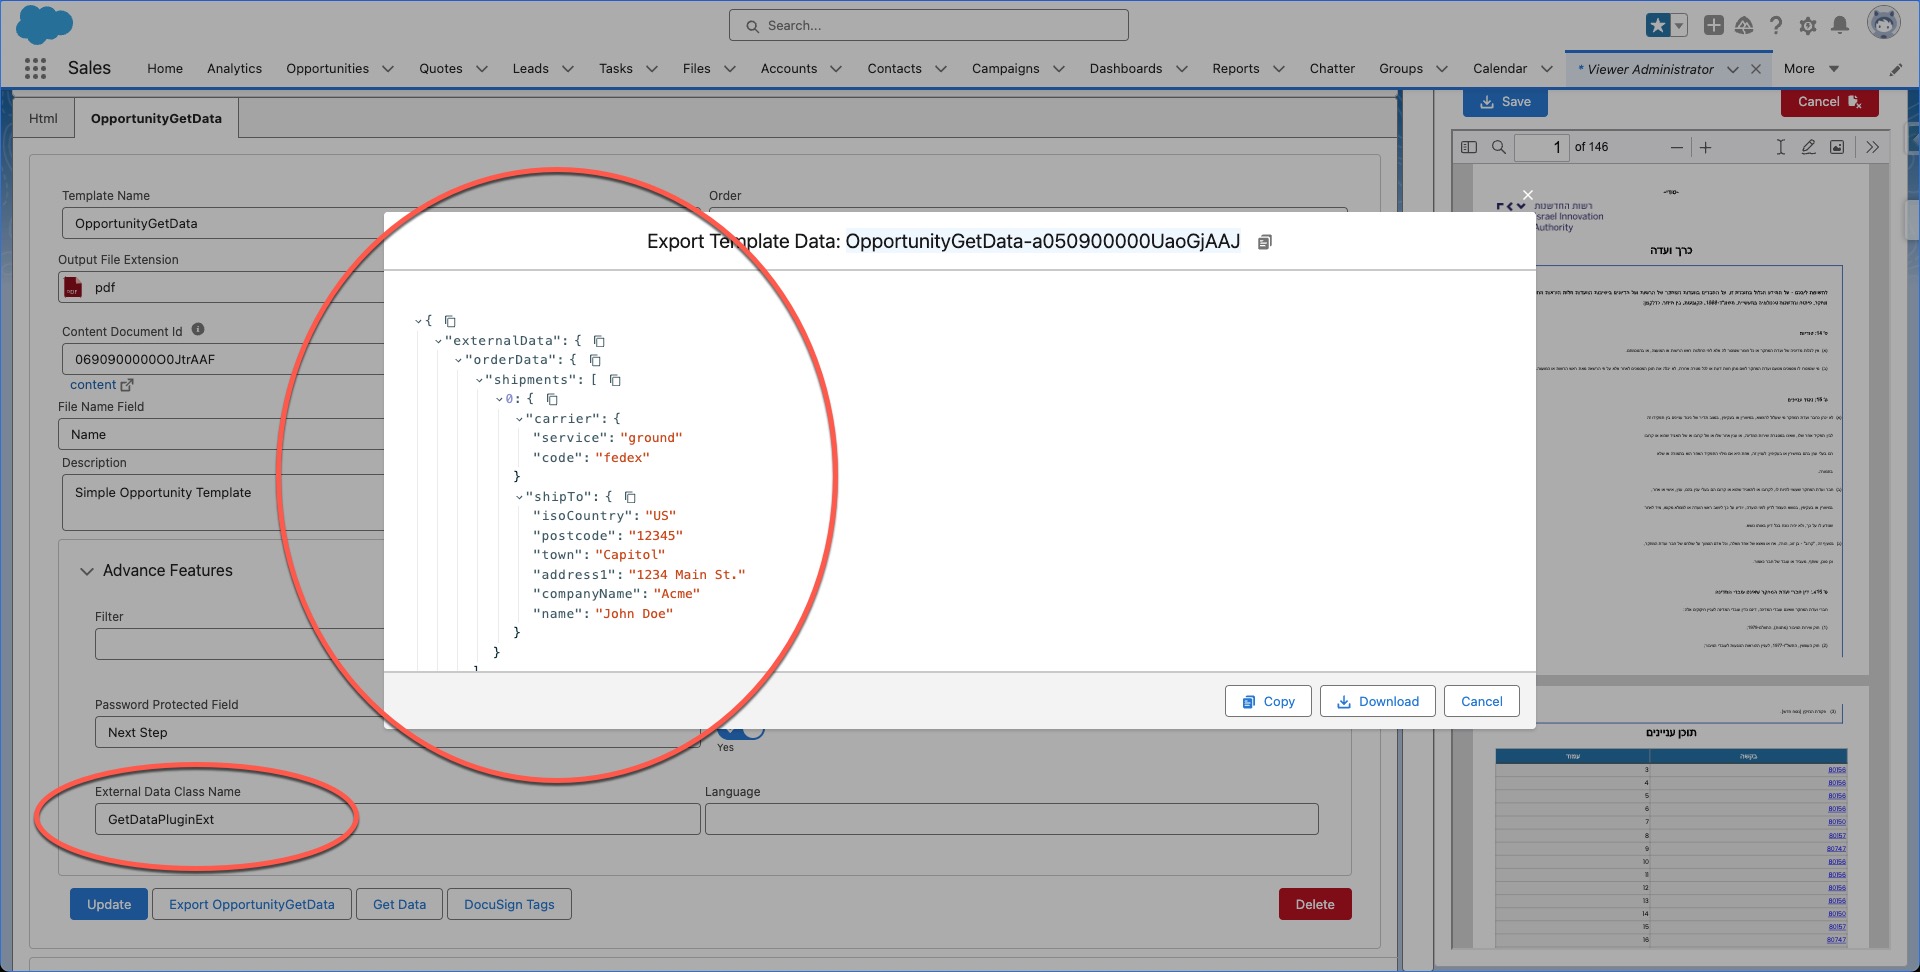Viewport: 1920px width, 972px height.
Task: Expand the Opportunities dropdown menu
Action: pos(388,68)
